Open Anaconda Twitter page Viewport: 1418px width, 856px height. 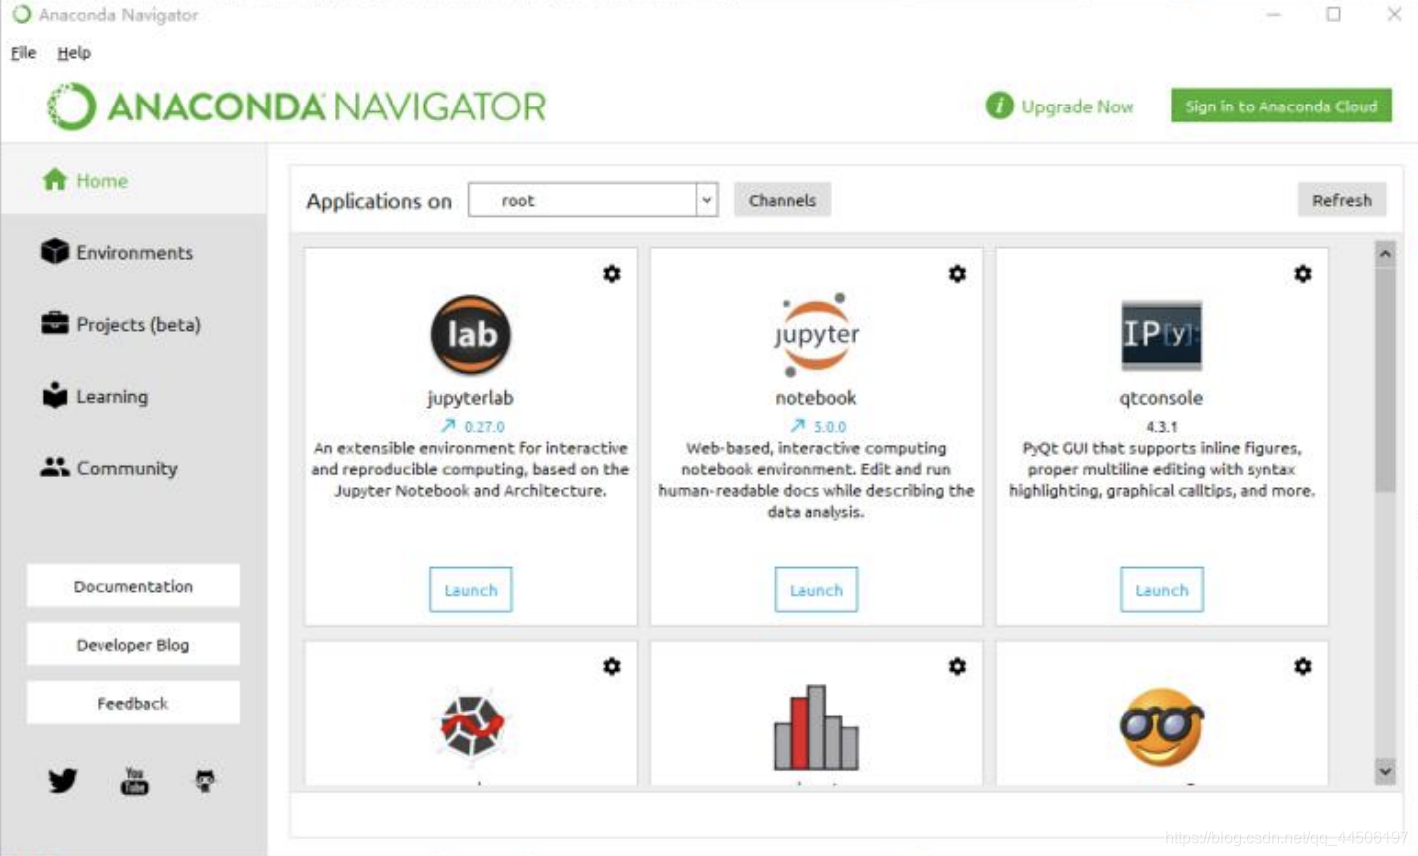pyautogui.click(x=63, y=780)
